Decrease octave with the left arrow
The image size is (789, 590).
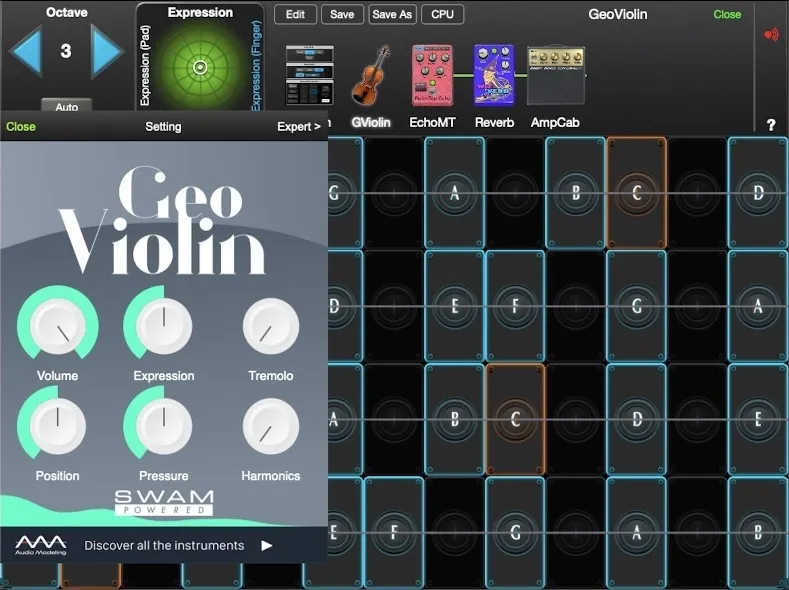26,51
